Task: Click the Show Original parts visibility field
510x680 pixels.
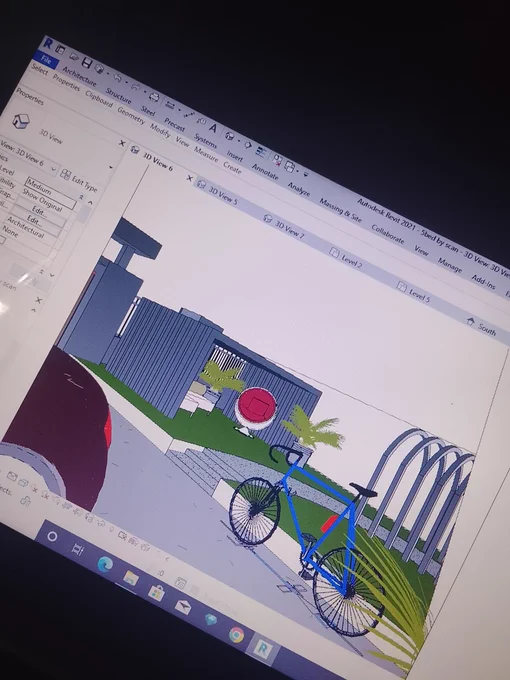Action: click(42, 199)
